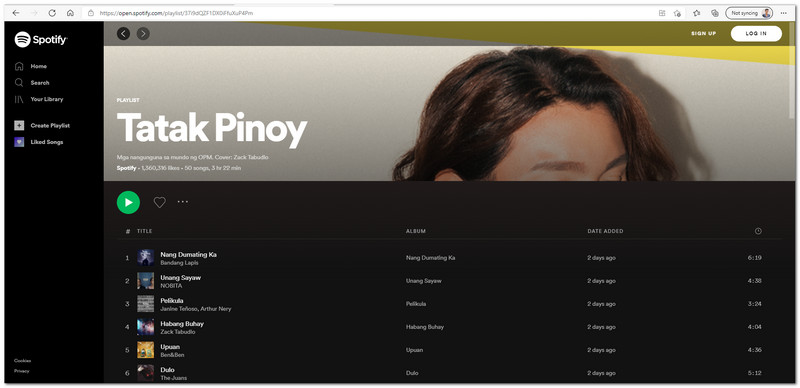Open Upuan album link

pos(414,350)
